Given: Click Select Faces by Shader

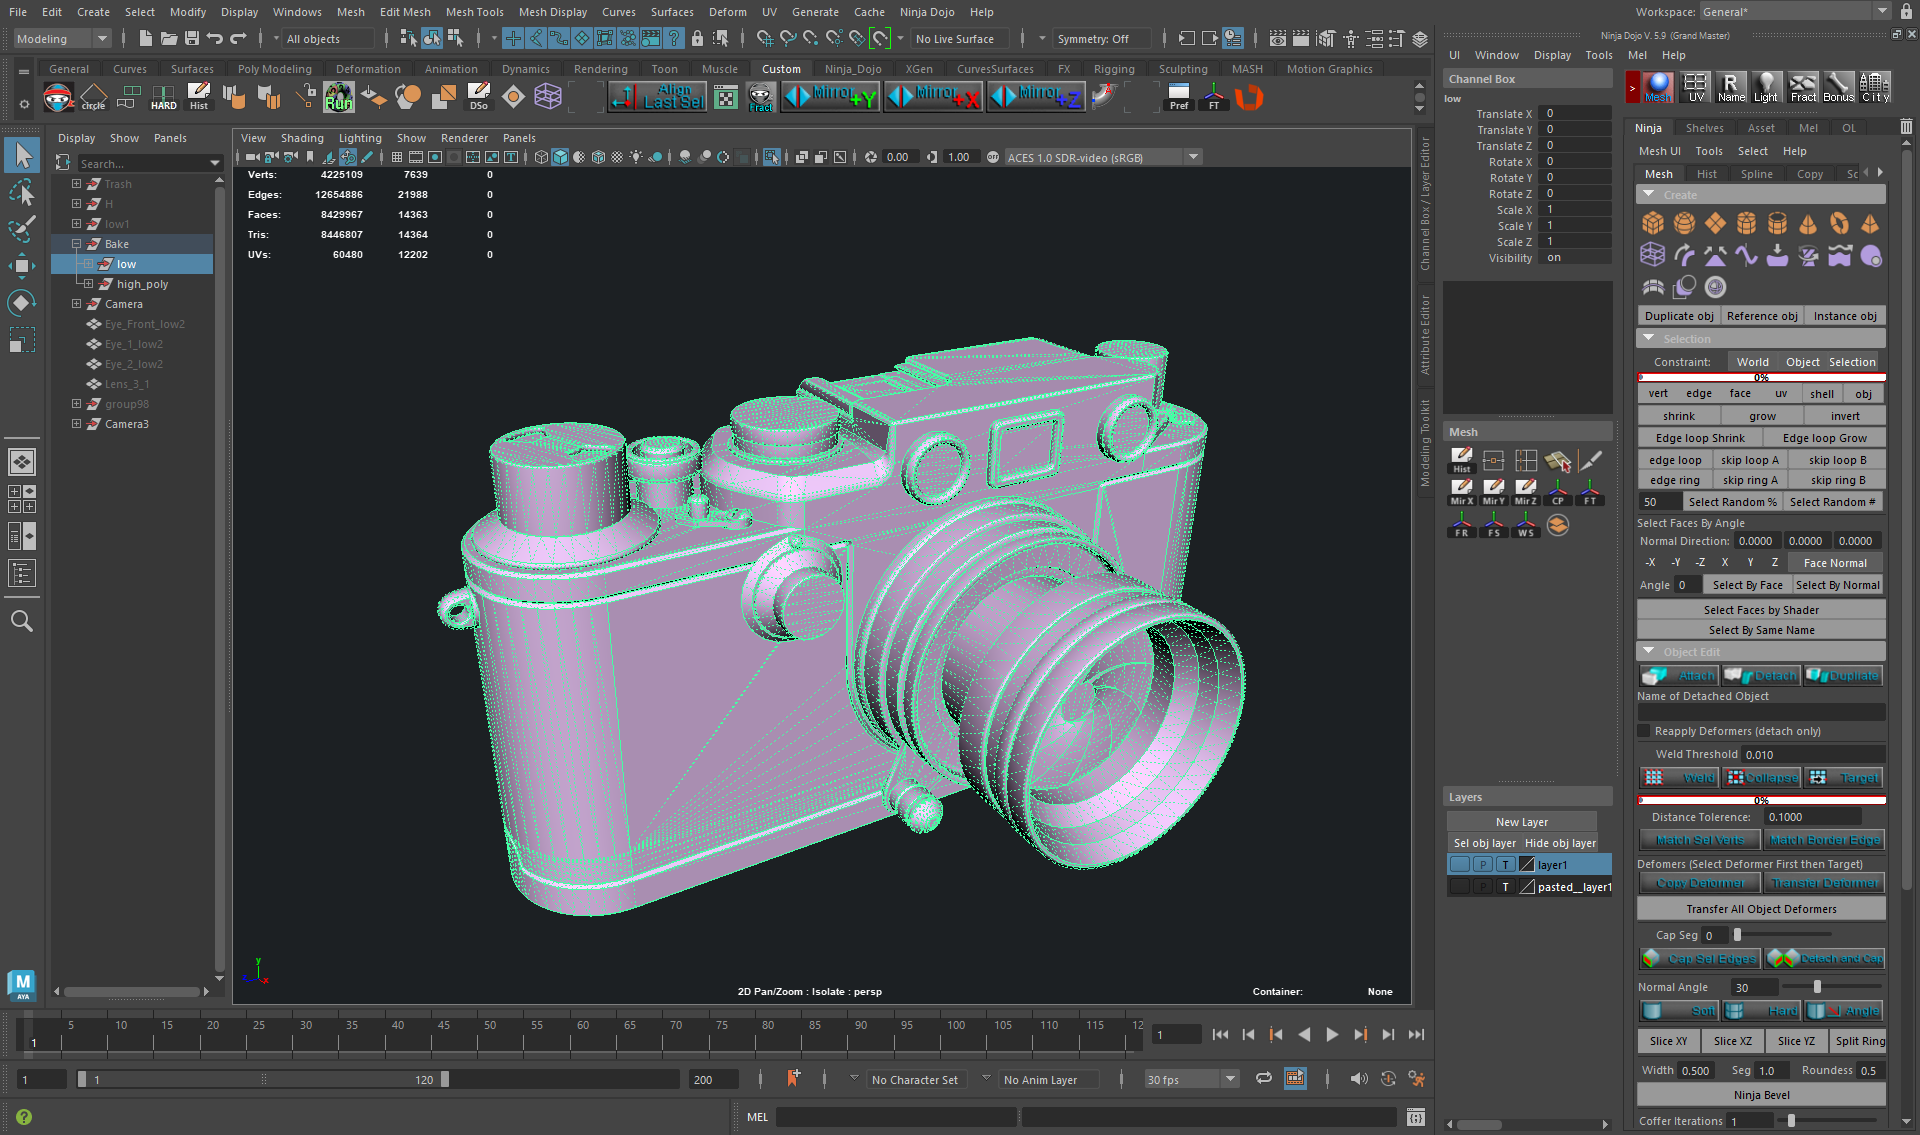Looking at the screenshot, I should [x=1760, y=609].
